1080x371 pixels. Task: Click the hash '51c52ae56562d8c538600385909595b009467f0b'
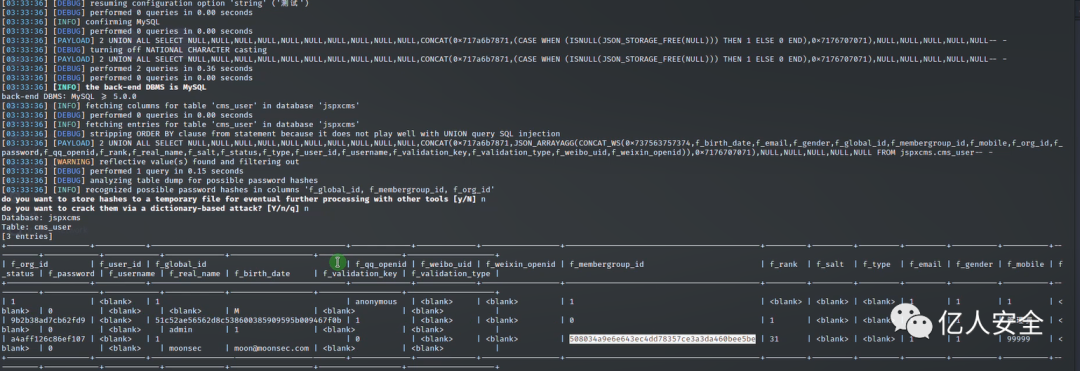coord(248,321)
